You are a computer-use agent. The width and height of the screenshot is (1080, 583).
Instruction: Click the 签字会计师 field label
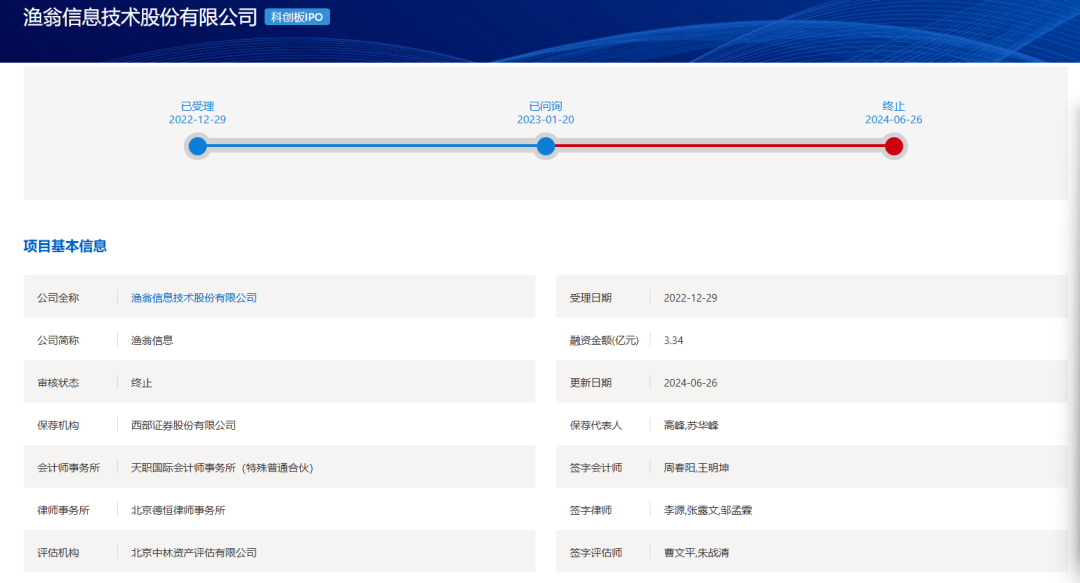[x=596, y=468]
